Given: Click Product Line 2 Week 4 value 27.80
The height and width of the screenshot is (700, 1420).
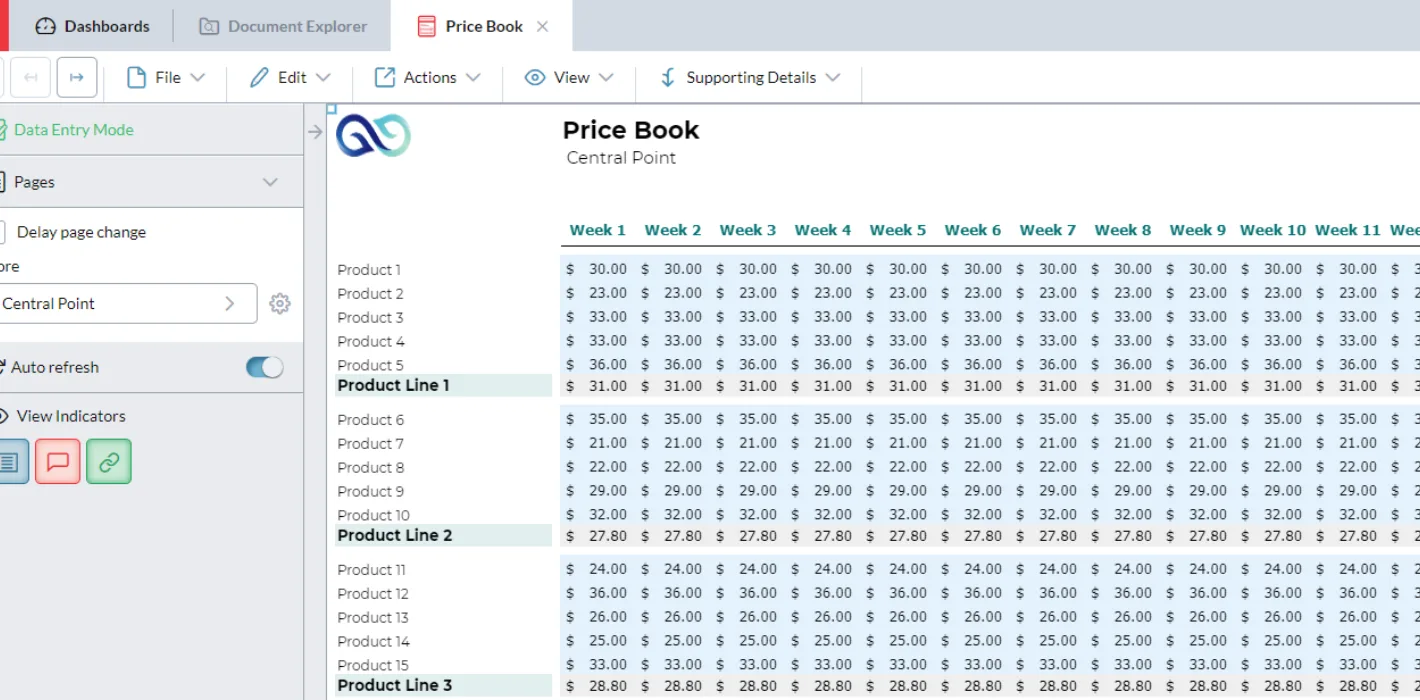Looking at the screenshot, I should click(822, 536).
